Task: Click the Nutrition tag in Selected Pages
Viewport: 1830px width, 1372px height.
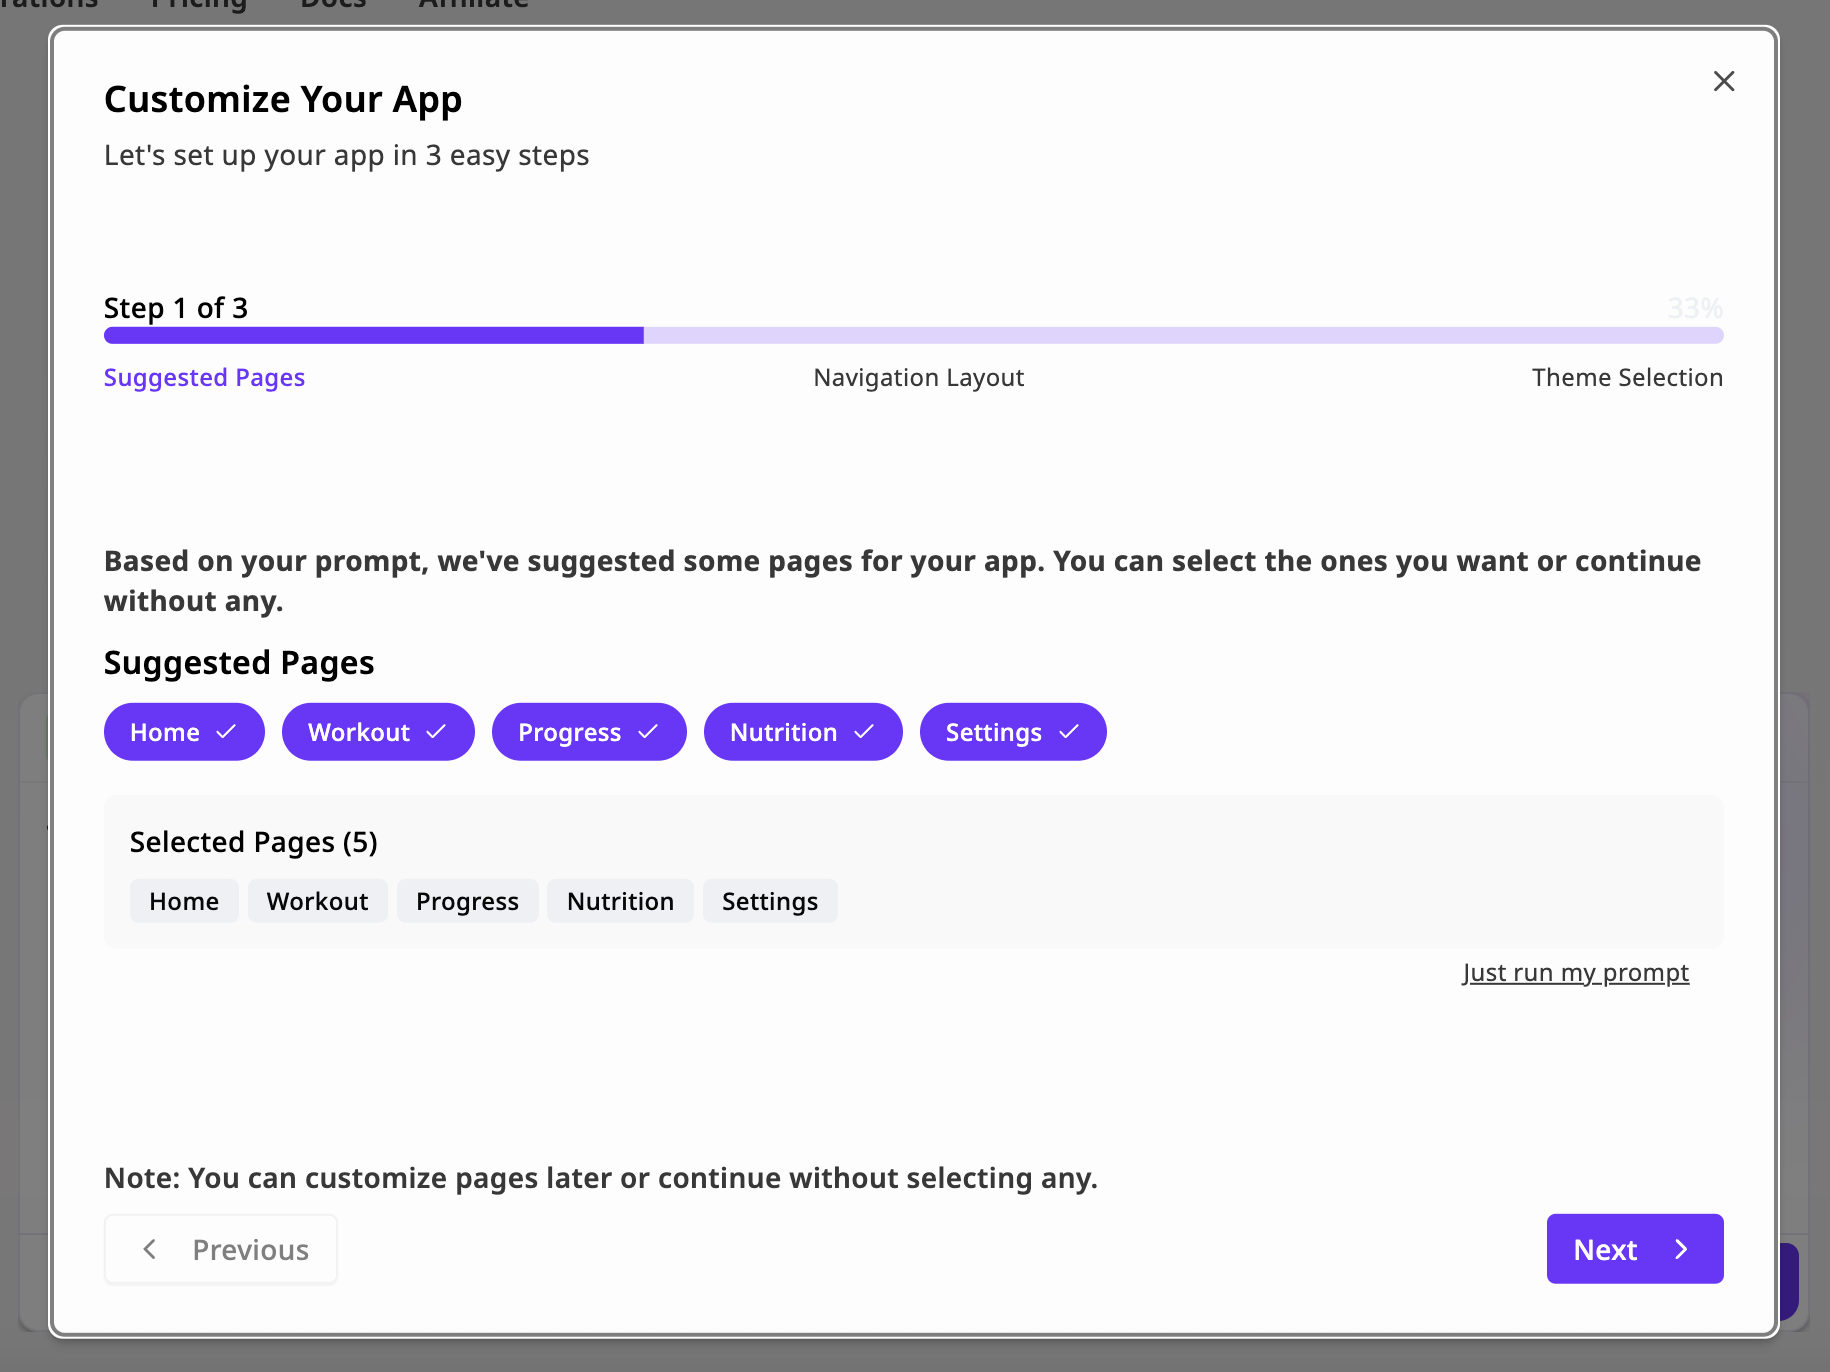Action: [620, 901]
